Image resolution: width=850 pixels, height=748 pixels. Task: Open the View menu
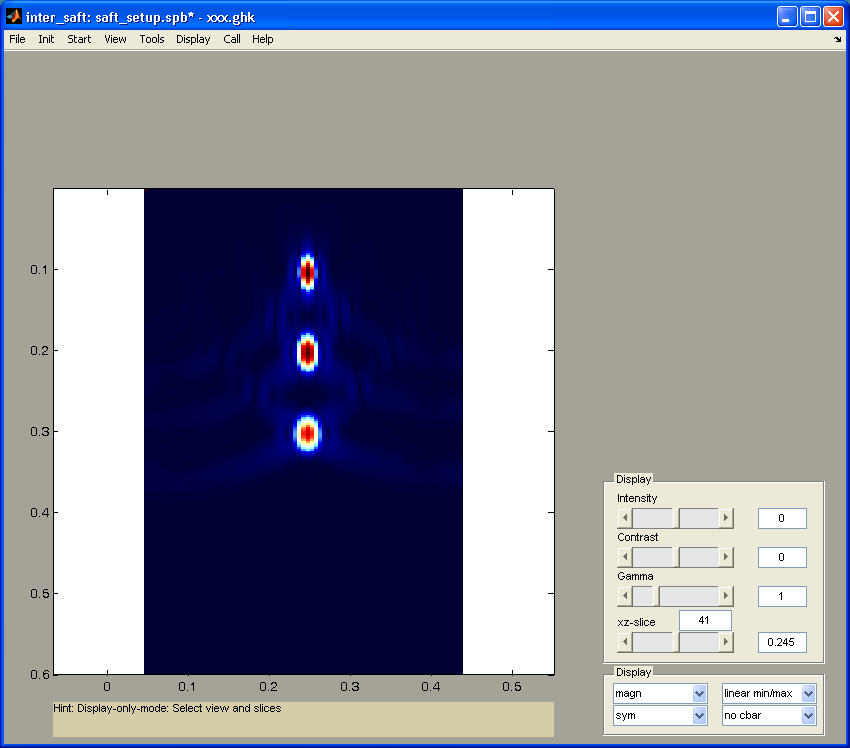[x=115, y=39]
